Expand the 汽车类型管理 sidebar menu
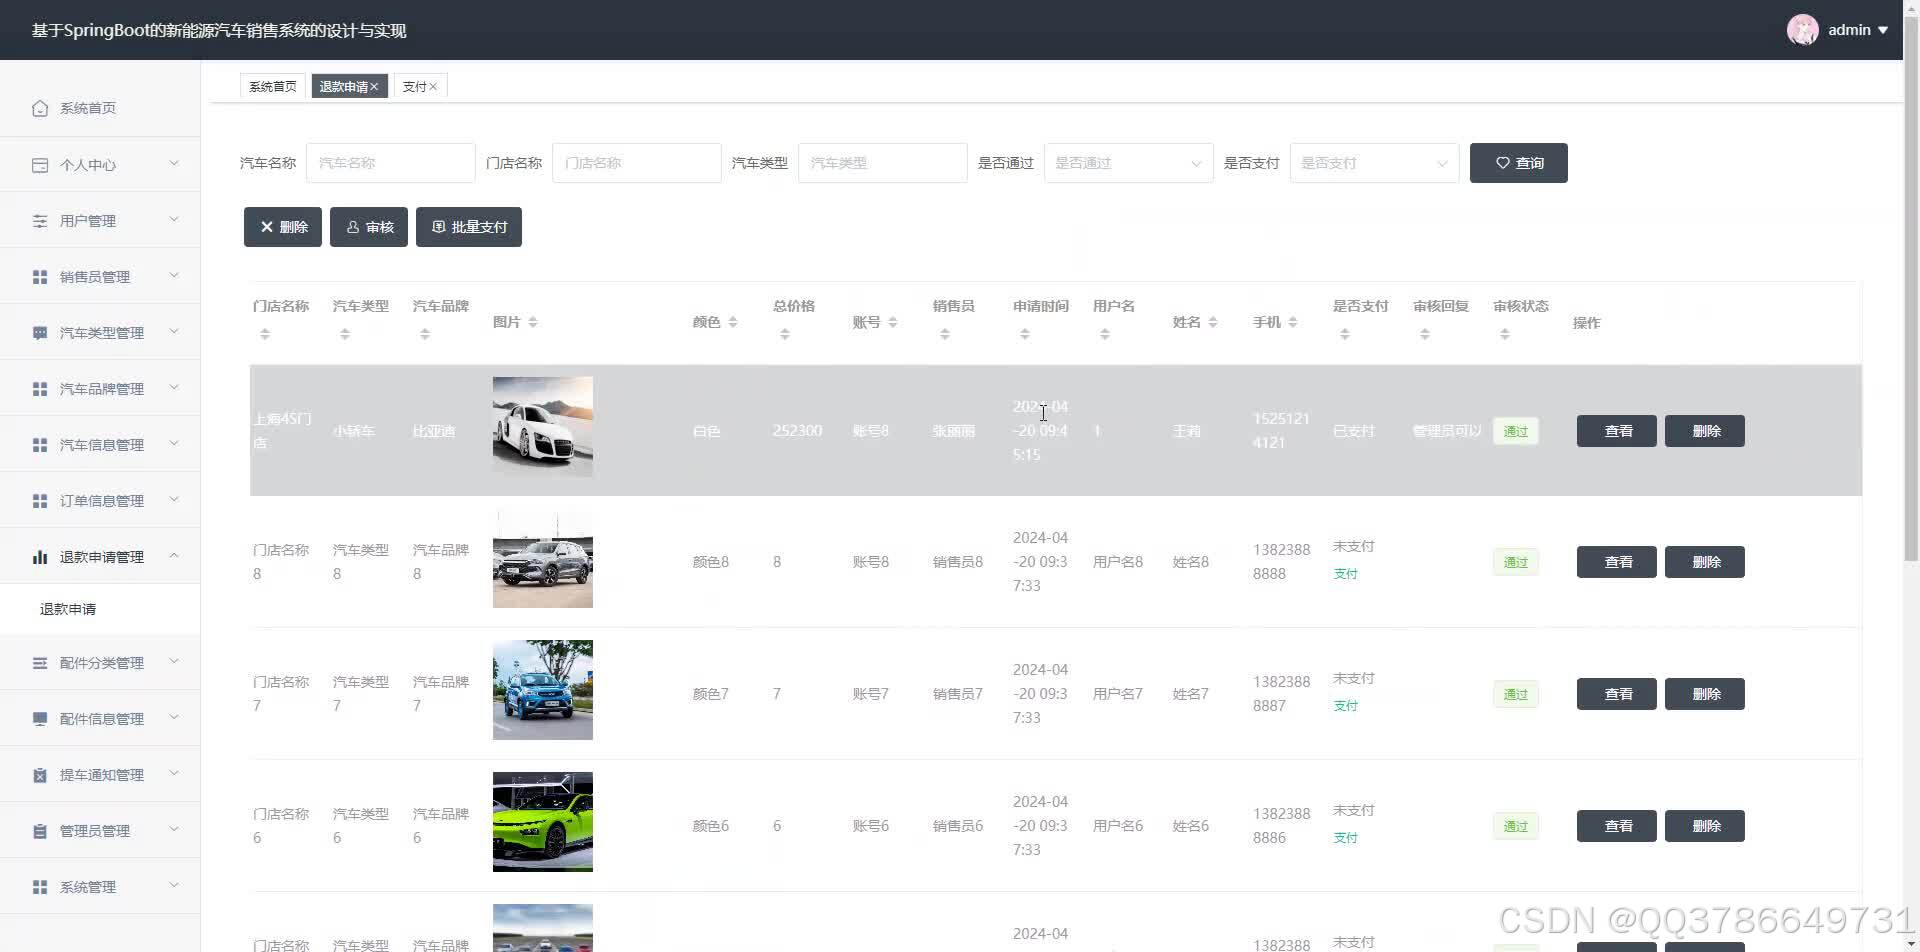The height and width of the screenshot is (952, 1920). (174, 332)
